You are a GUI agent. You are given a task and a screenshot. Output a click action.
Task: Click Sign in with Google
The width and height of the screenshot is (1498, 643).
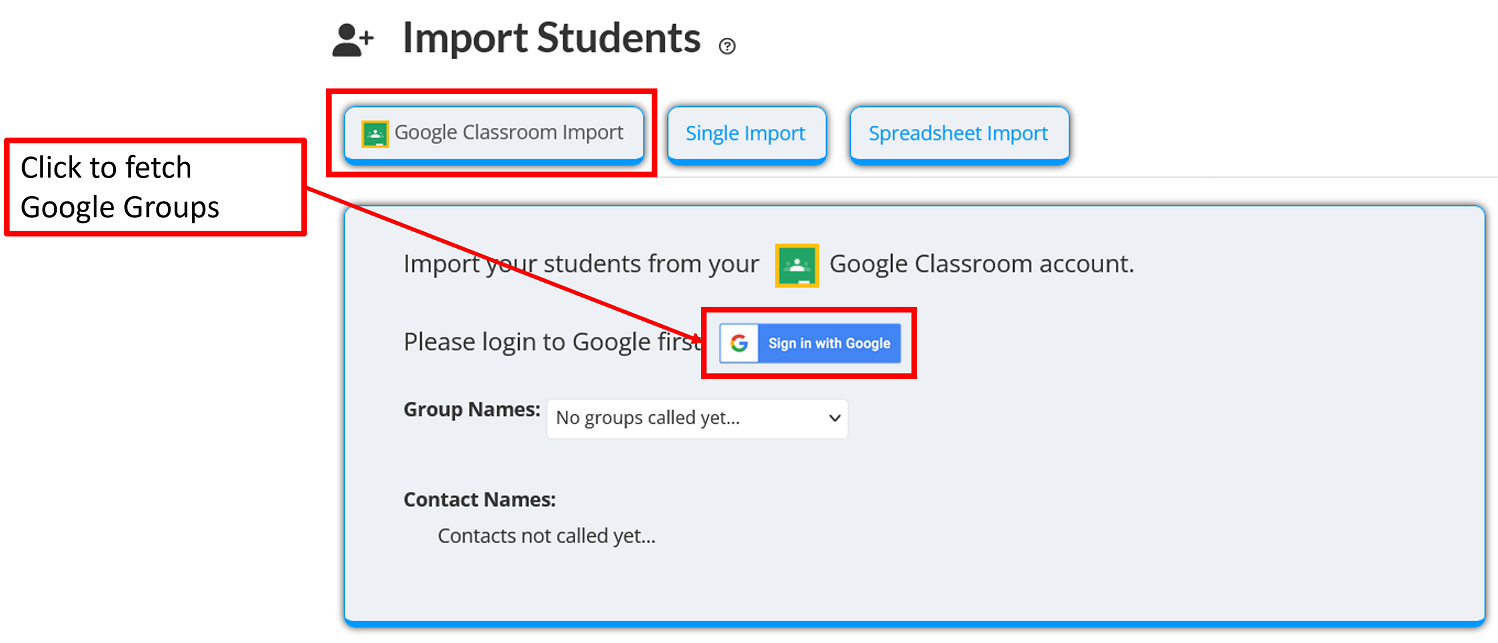click(828, 343)
